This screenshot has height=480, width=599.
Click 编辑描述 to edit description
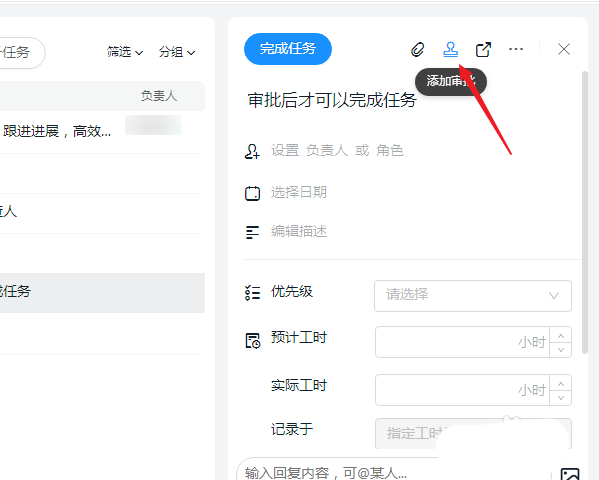[x=299, y=232]
